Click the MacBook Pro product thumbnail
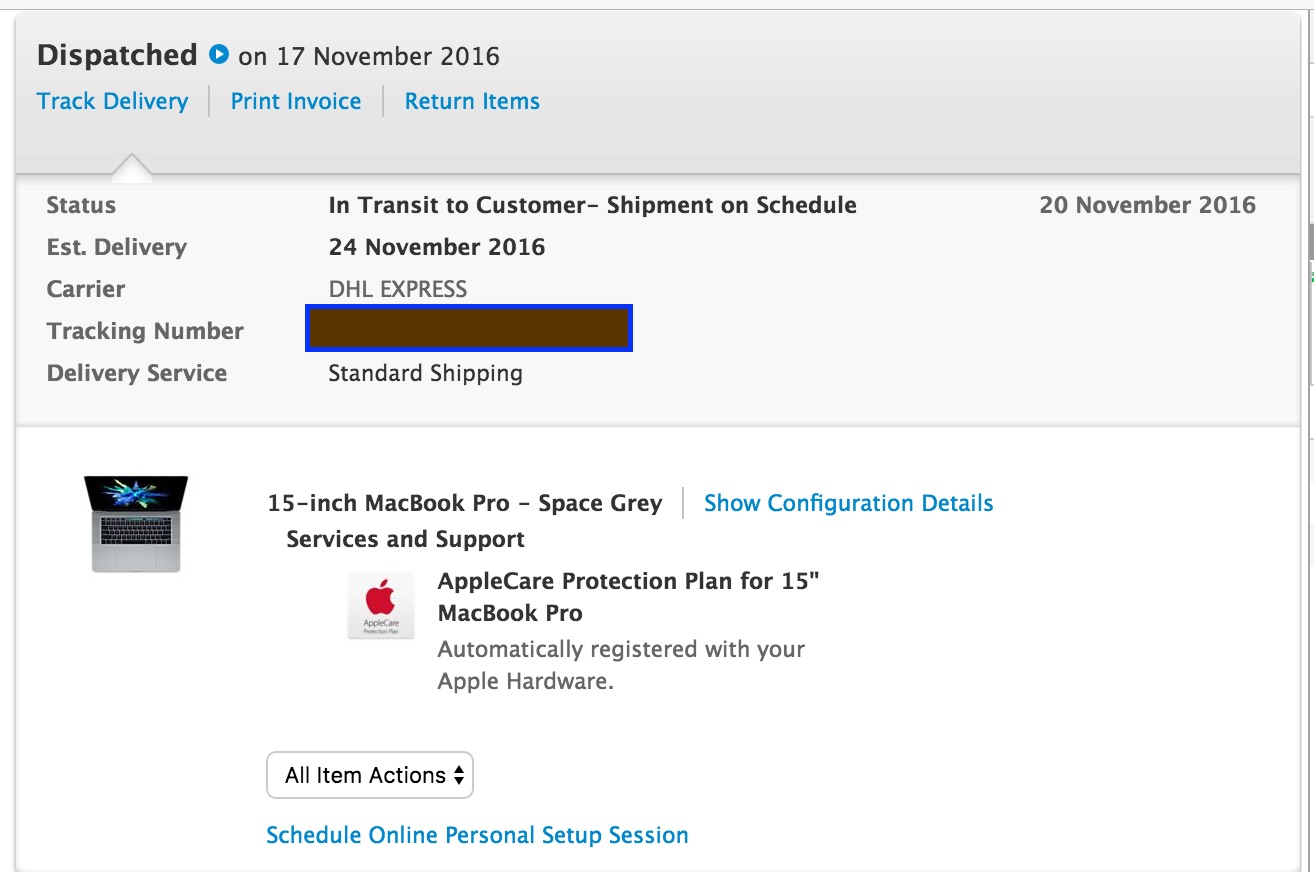 [136, 523]
